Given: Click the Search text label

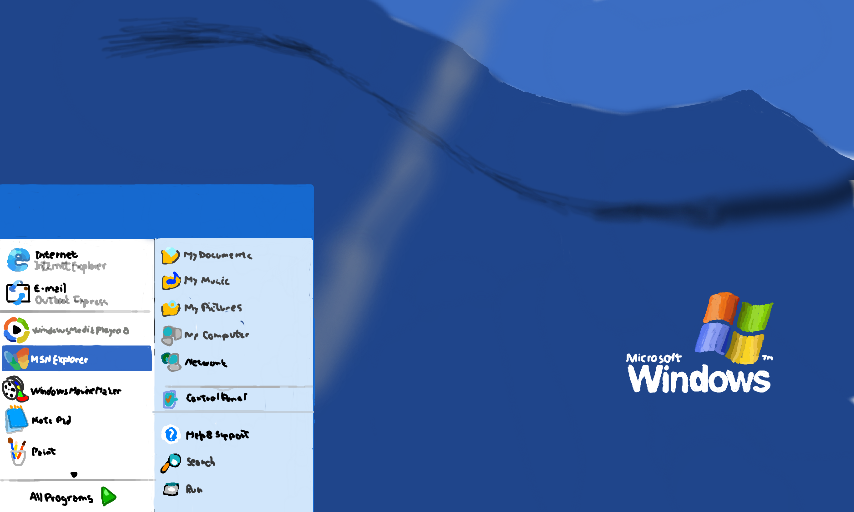Looking at the screenshot, I should click(x=200, y=462).
